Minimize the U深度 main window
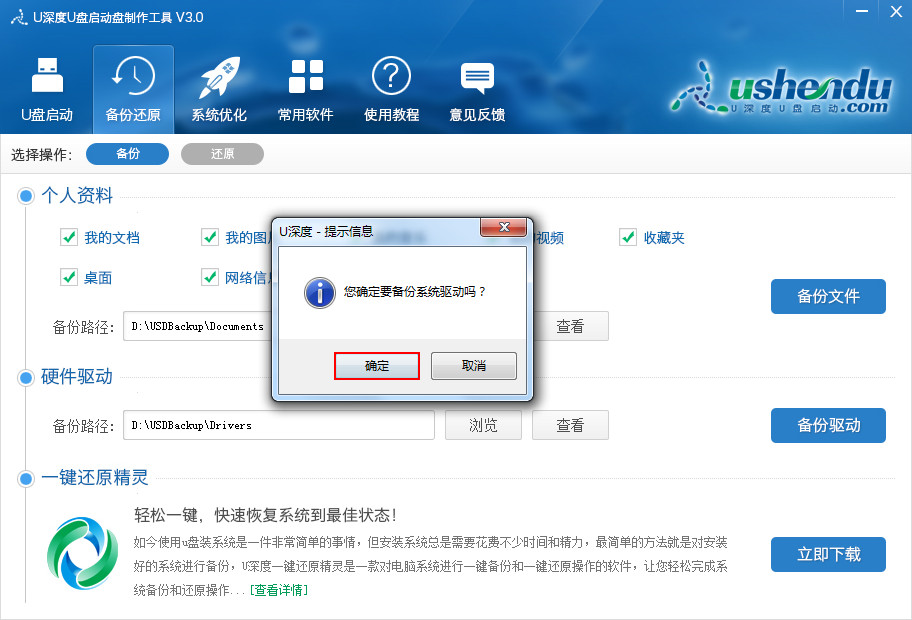 862,11
